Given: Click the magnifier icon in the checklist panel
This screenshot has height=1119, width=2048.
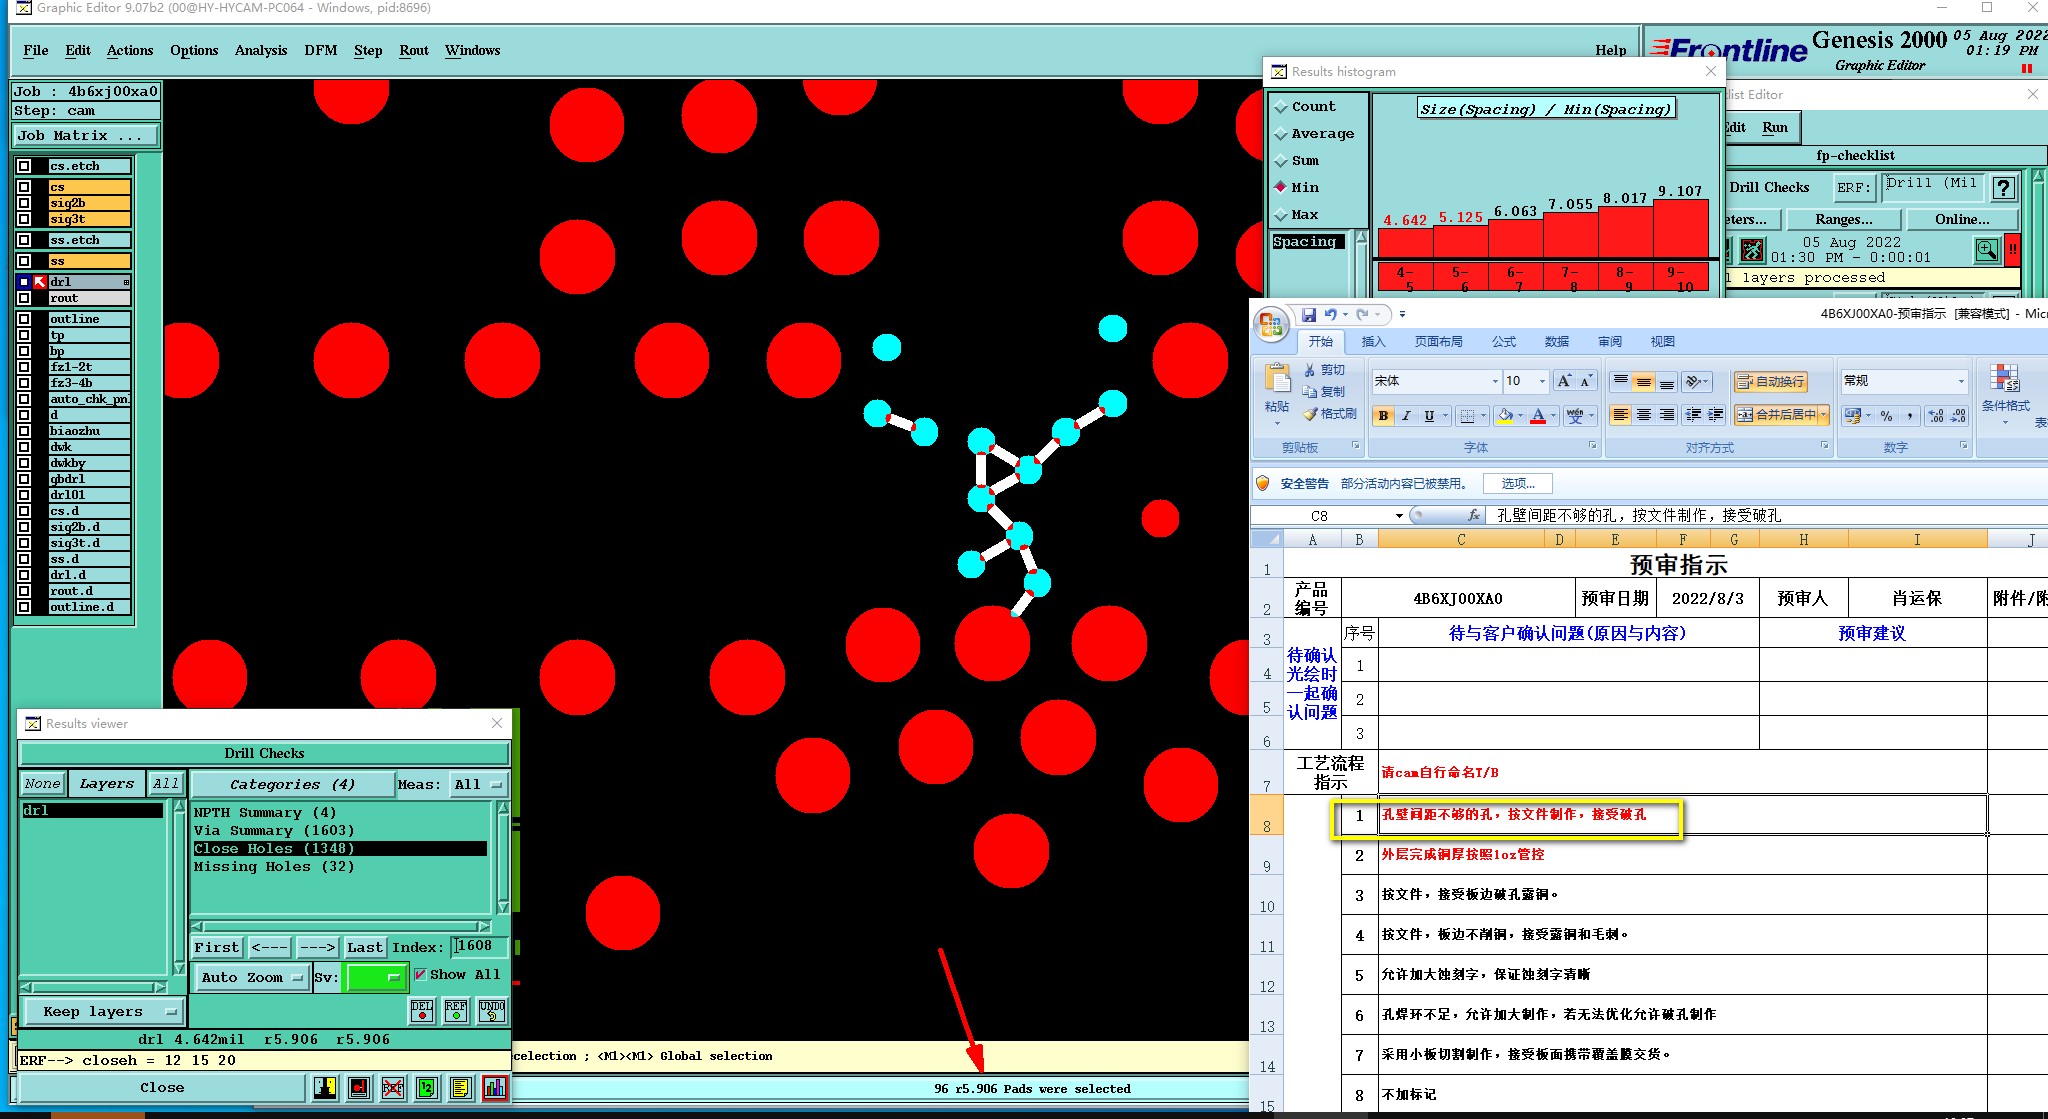Looking at the screenshot, I should (1986, 250).
